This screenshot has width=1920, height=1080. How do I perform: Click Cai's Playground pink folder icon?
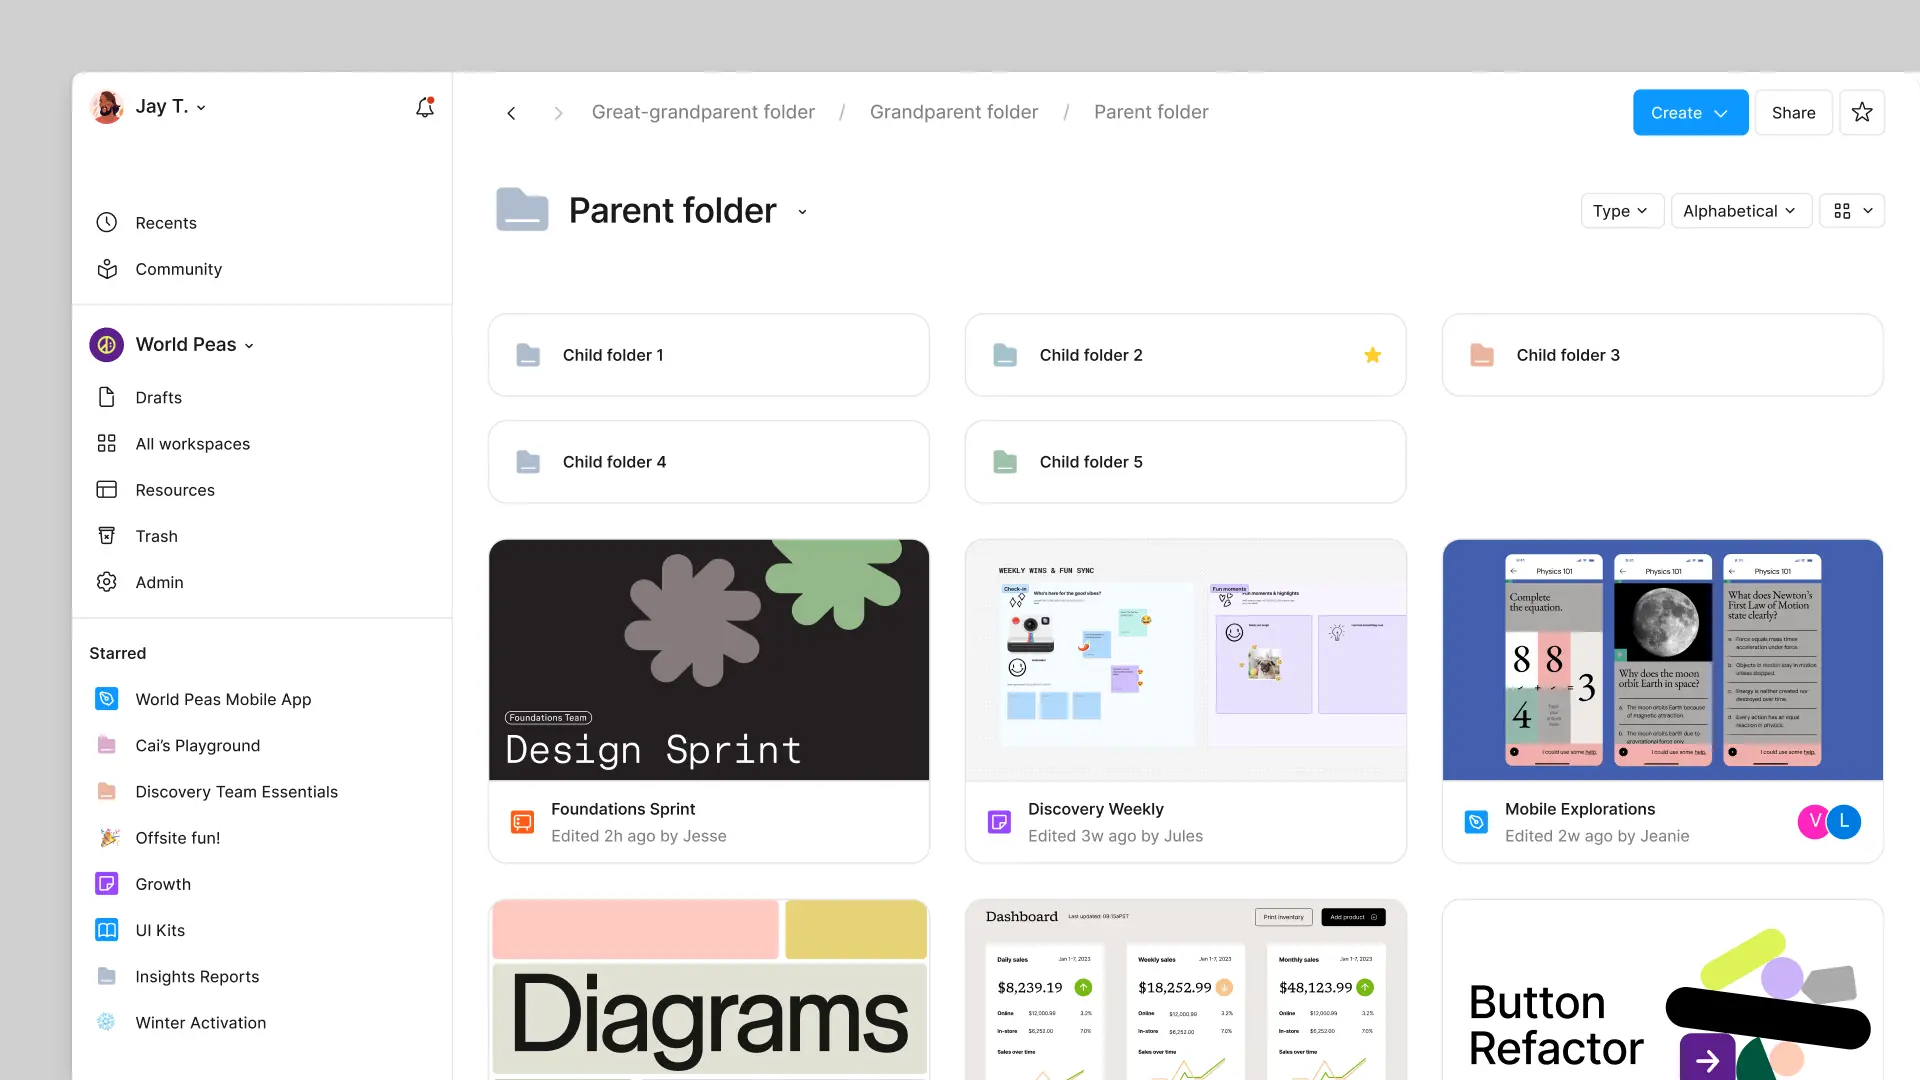(107, 745)
